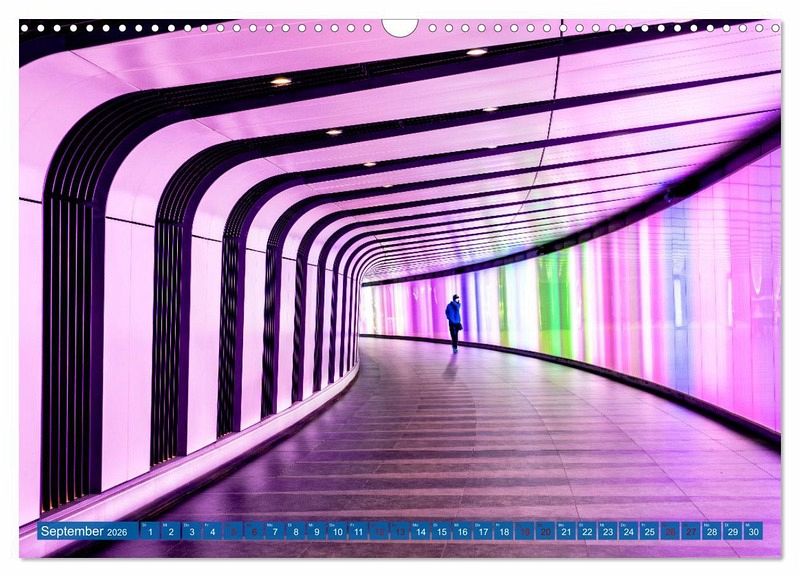Select the darkened weekend date 27

coord(690,532)
